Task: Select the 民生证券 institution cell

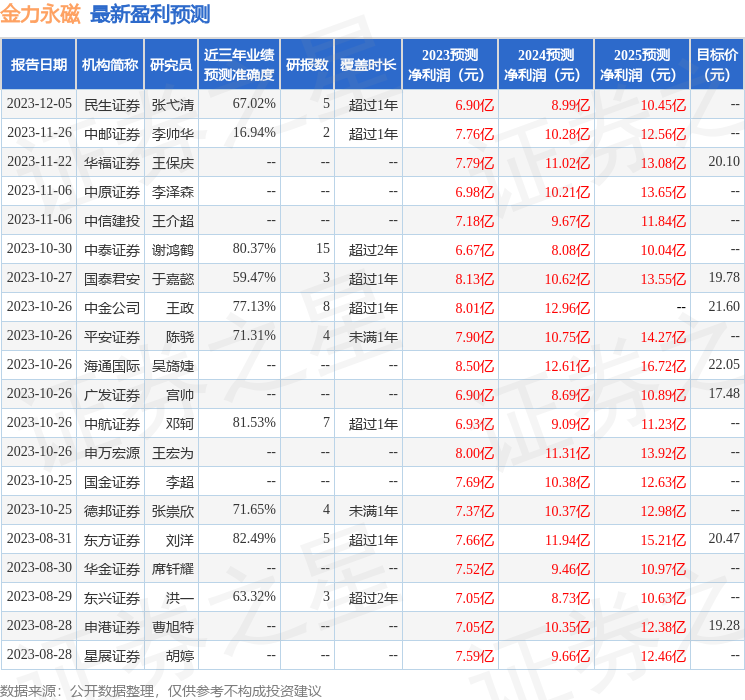Action: click(x=112, y=105)
